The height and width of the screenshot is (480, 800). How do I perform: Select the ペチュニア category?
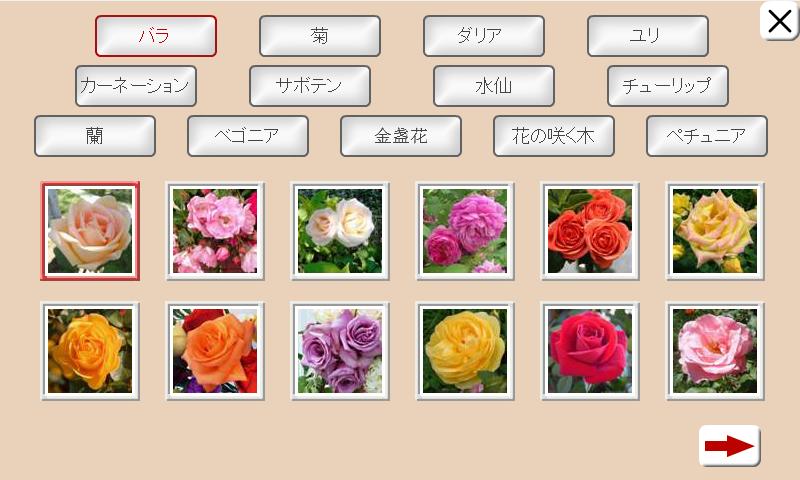click(707, 136)
